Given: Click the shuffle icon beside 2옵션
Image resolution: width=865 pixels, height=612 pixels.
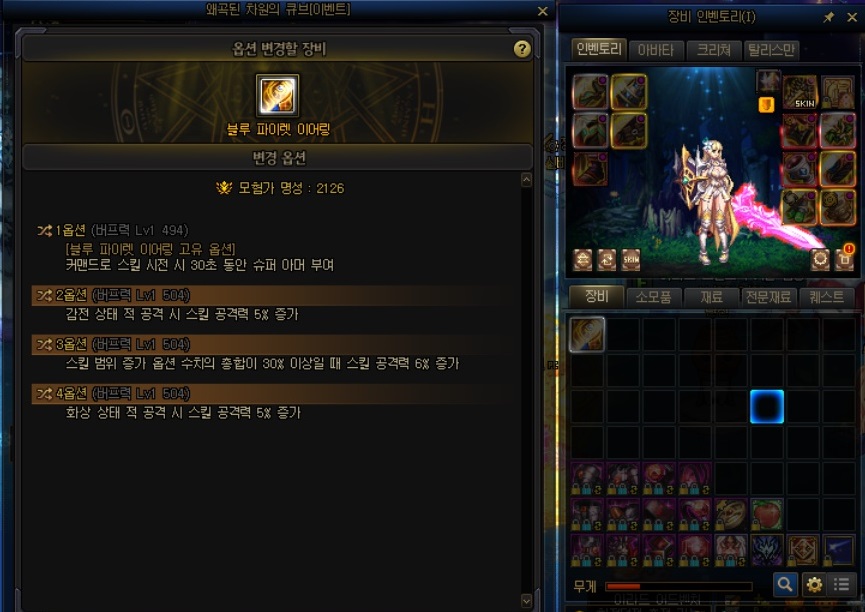Looking at the screenshot, I should 44,296.
